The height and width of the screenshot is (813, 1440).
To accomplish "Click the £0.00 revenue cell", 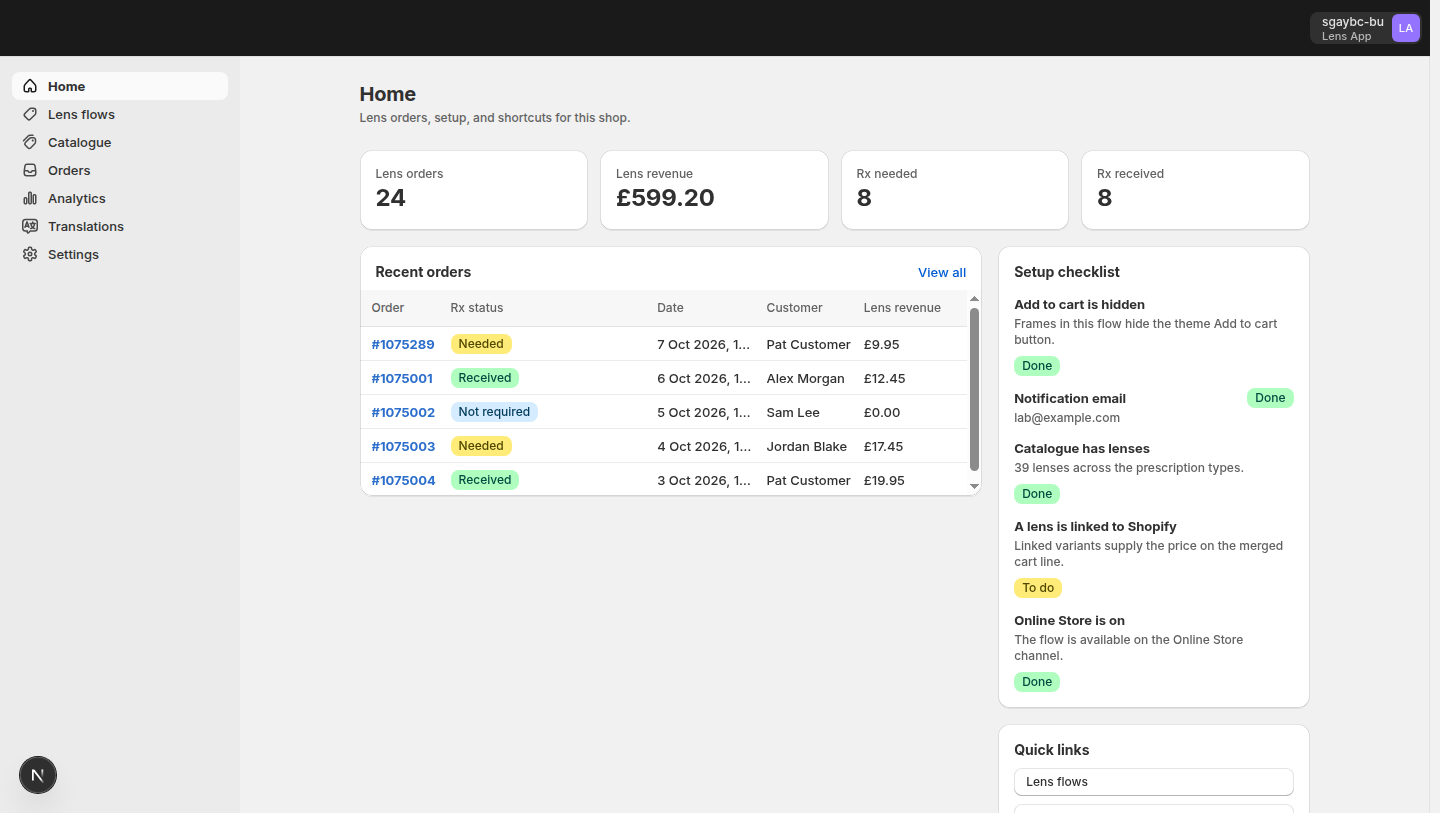I will (x=882, y=412).
